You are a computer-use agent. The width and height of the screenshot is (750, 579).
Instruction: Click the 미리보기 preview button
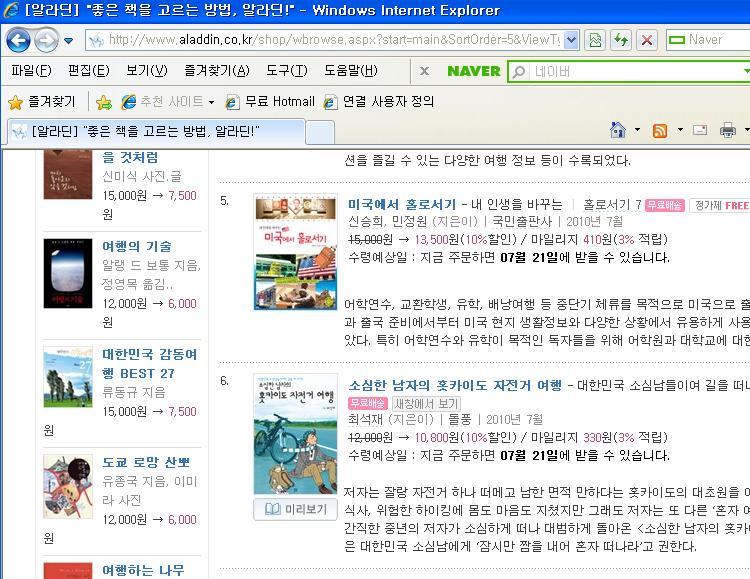point(295,509)
